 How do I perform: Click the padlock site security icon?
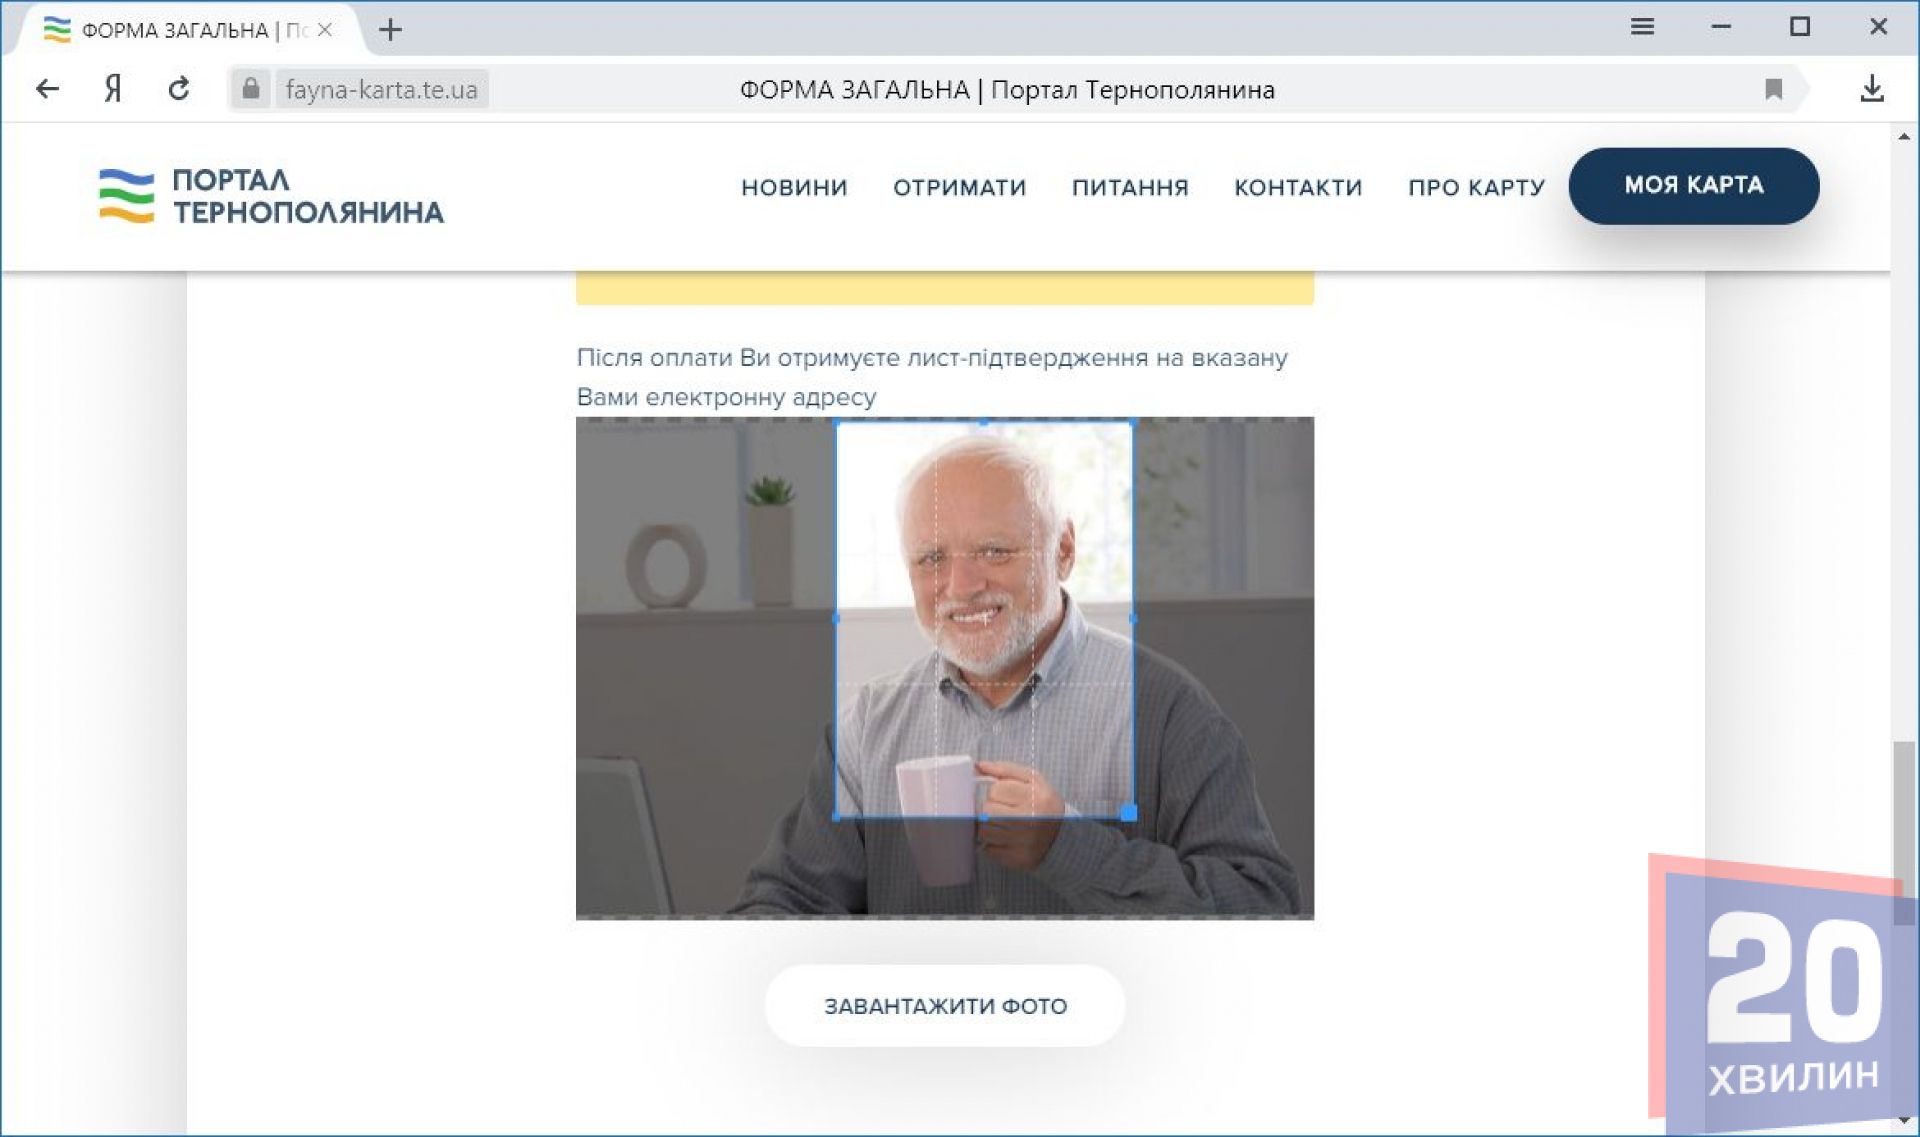251,89
